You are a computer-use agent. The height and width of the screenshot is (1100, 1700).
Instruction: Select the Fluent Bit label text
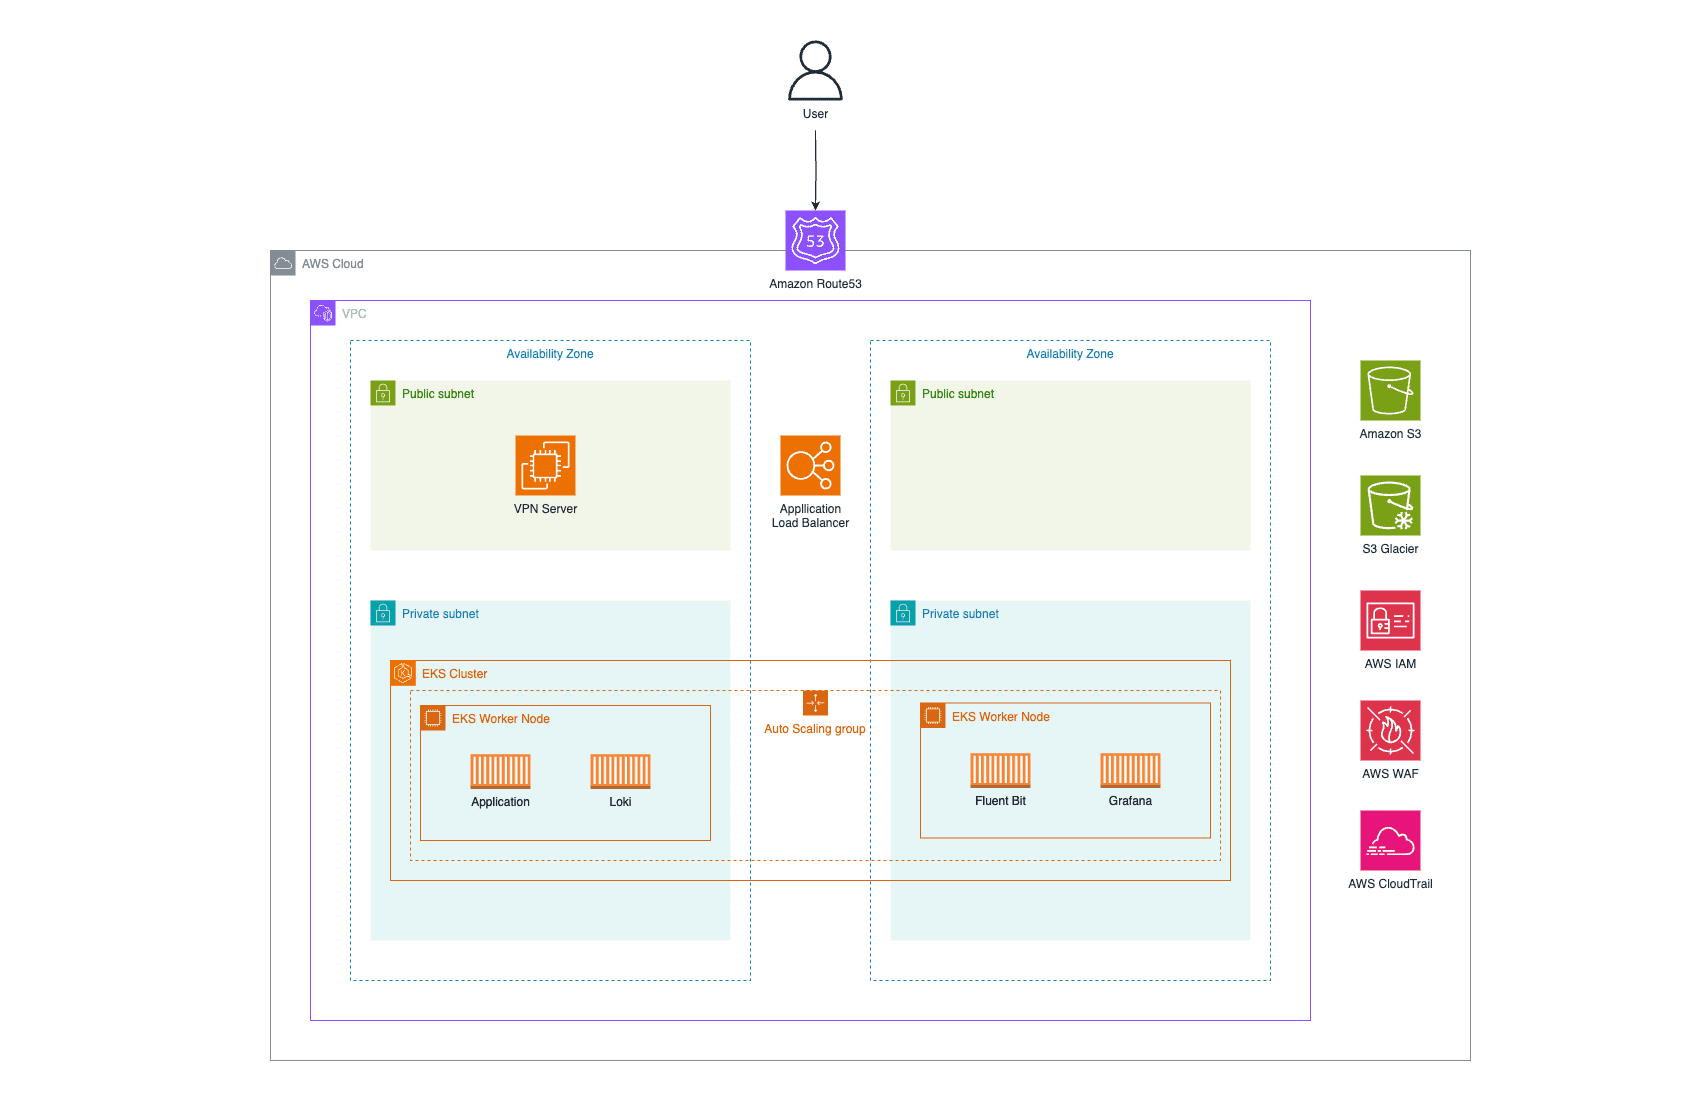(1000, 801)
